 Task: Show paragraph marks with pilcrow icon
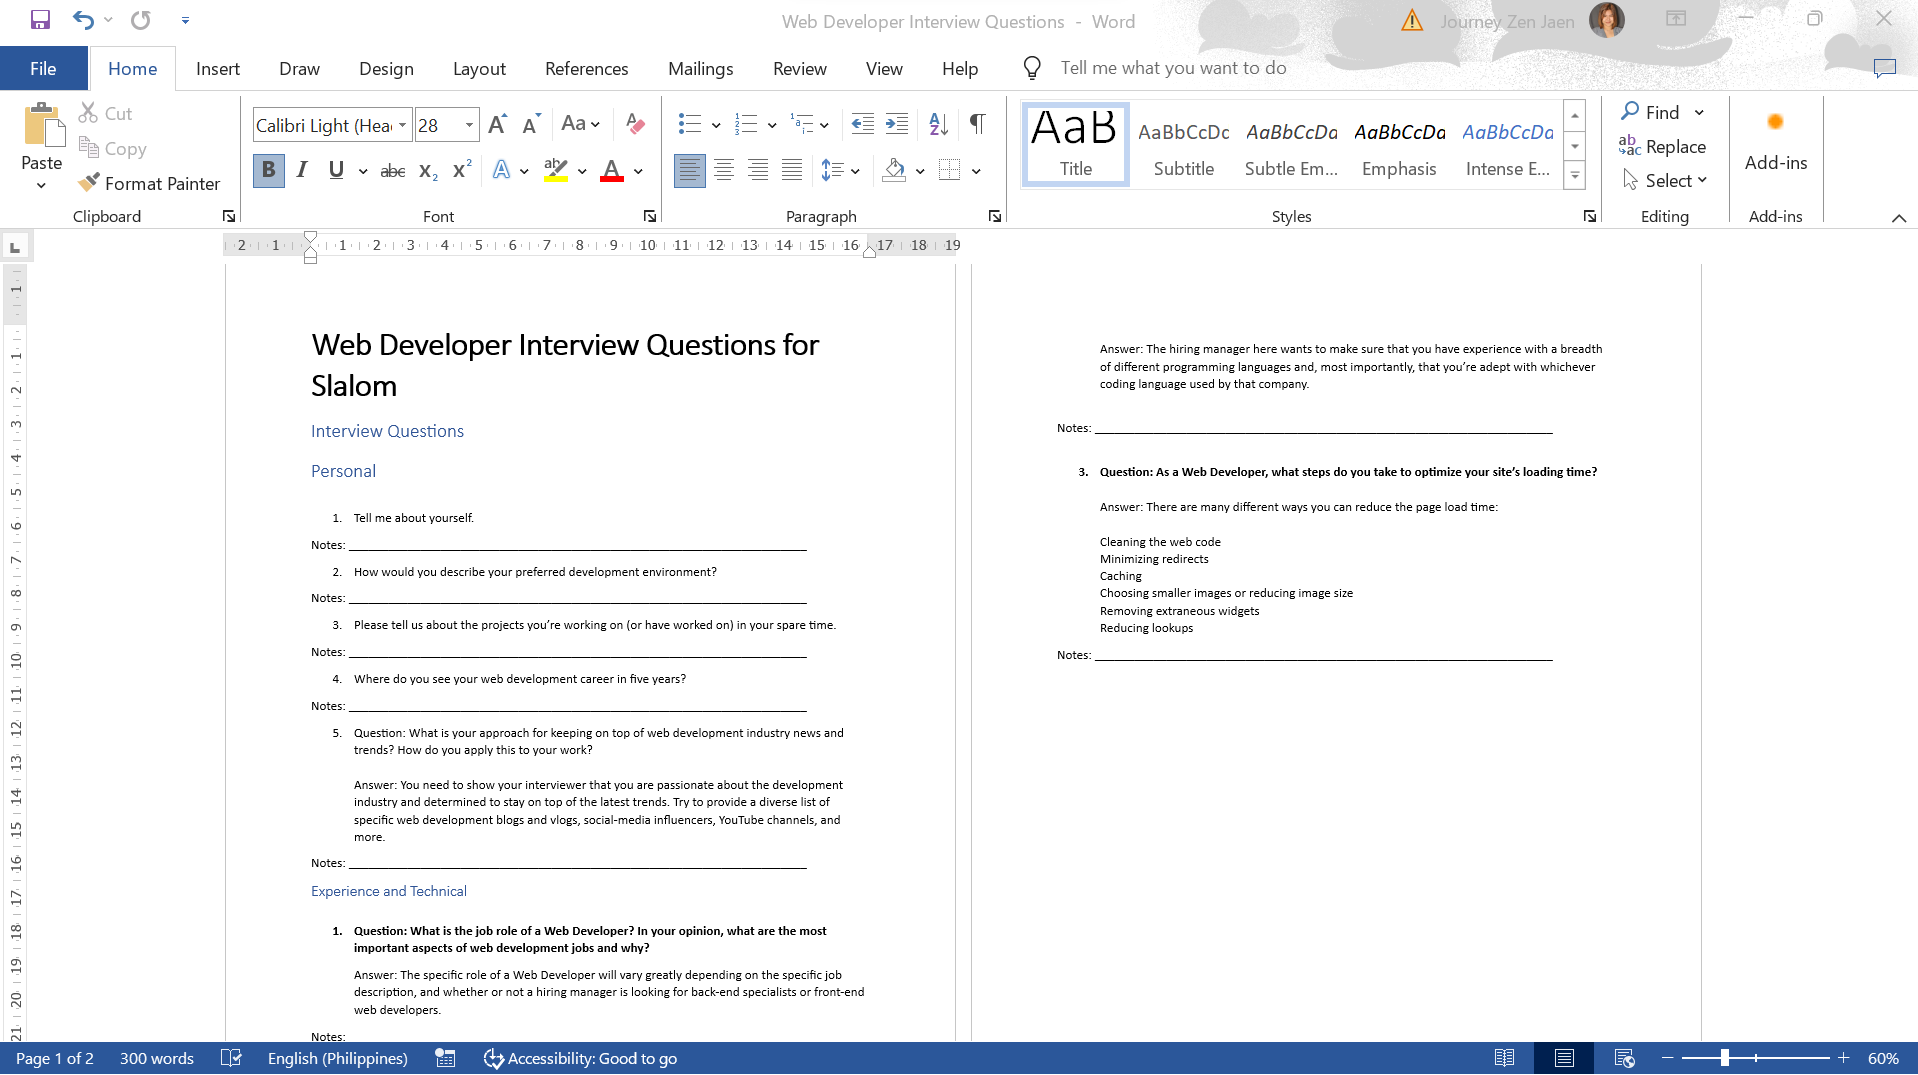click(977, 124)
